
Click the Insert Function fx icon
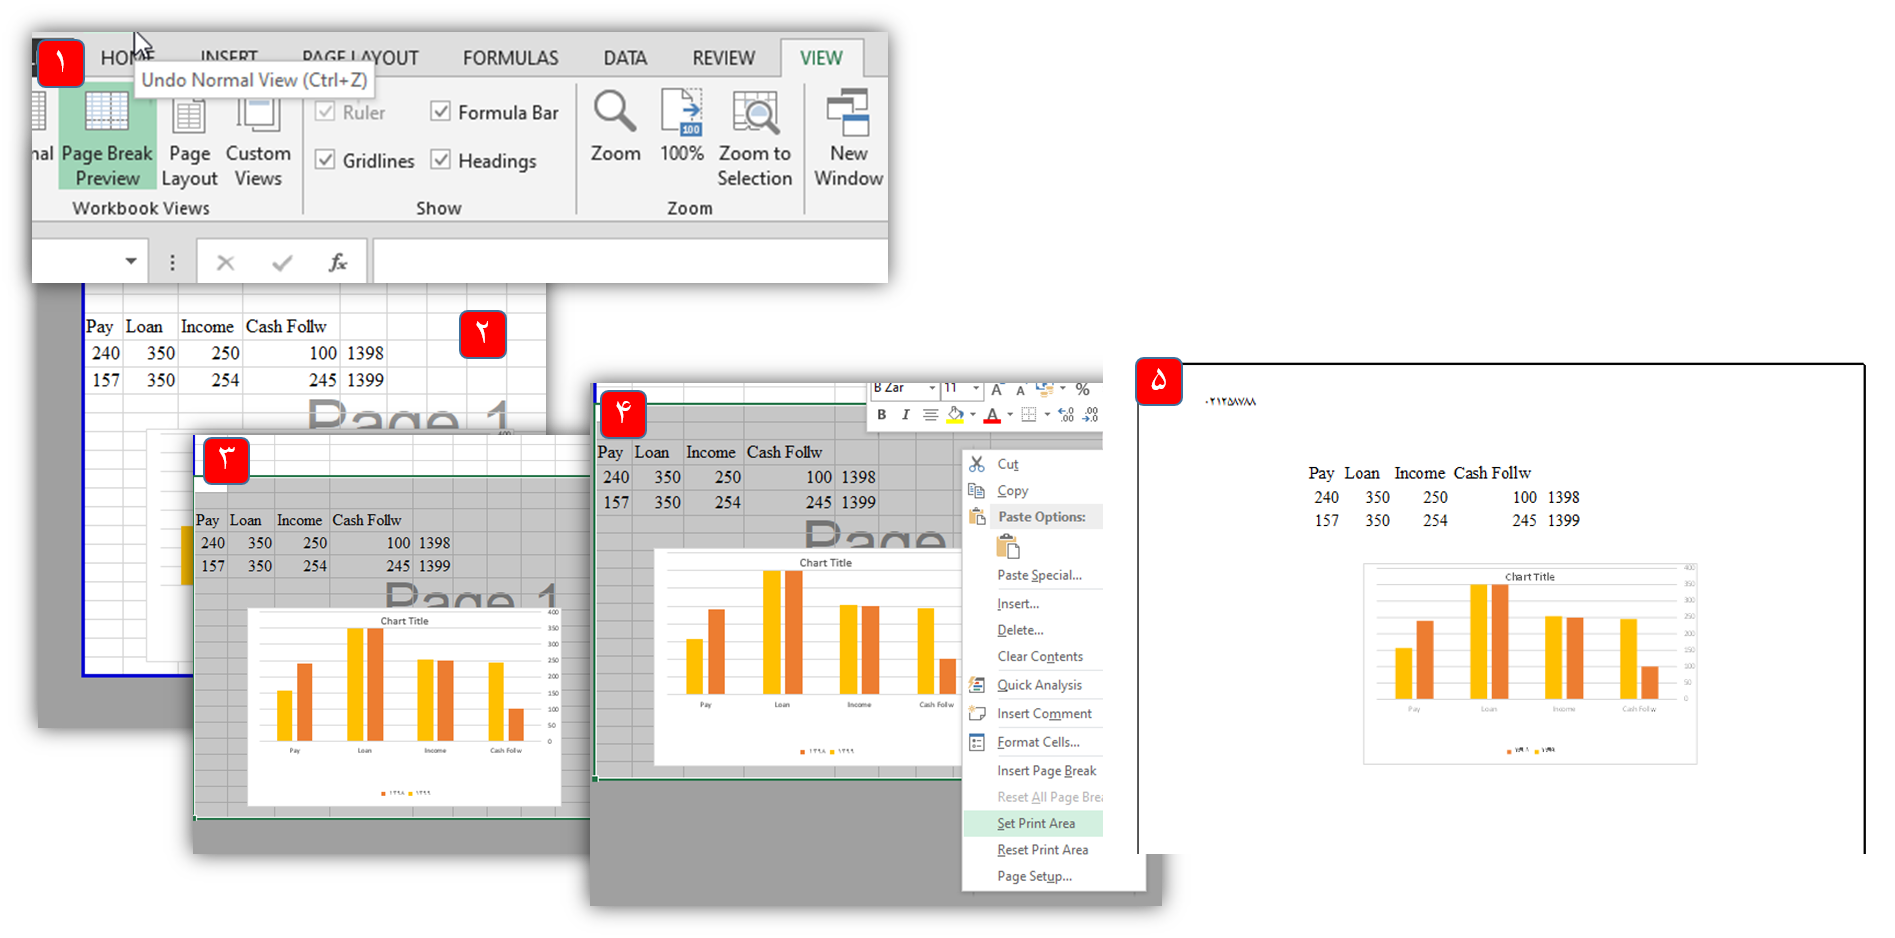point(338,262)
